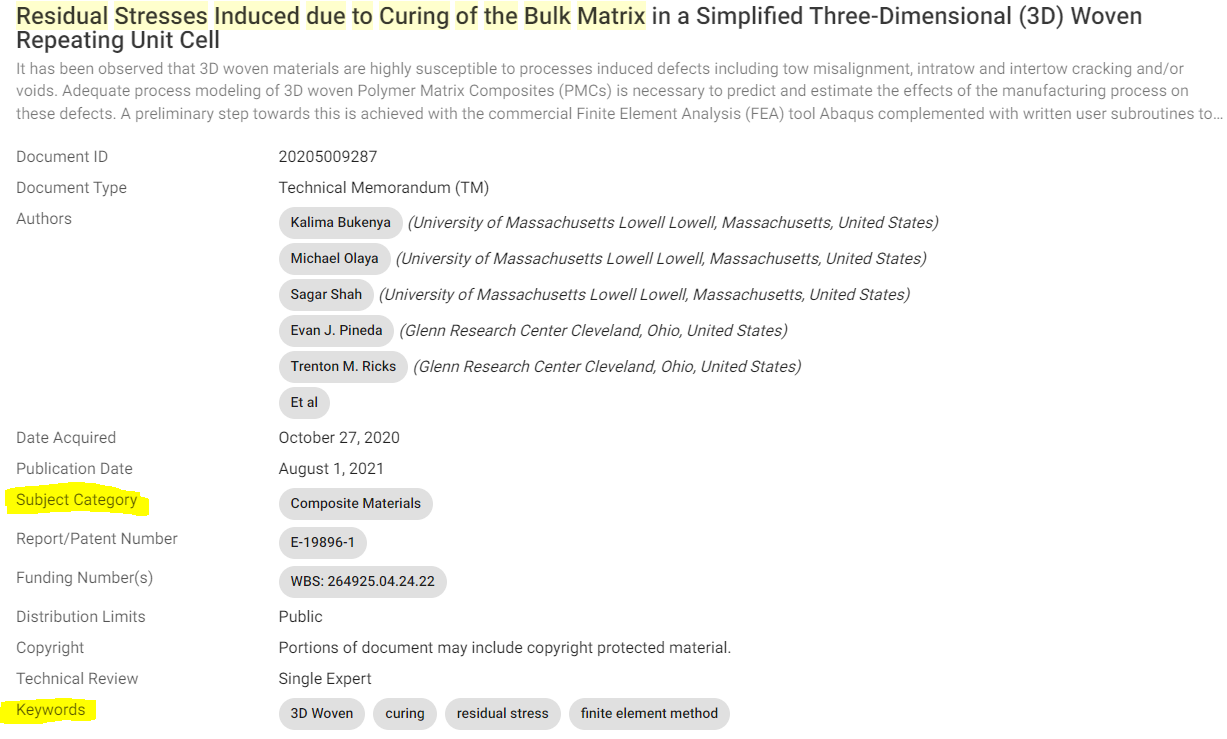Open report number E-19896-1 chip
Image resolution: width=1227 pixels, height=739 pixels.
pyautogui.click(x=322, y=542)
